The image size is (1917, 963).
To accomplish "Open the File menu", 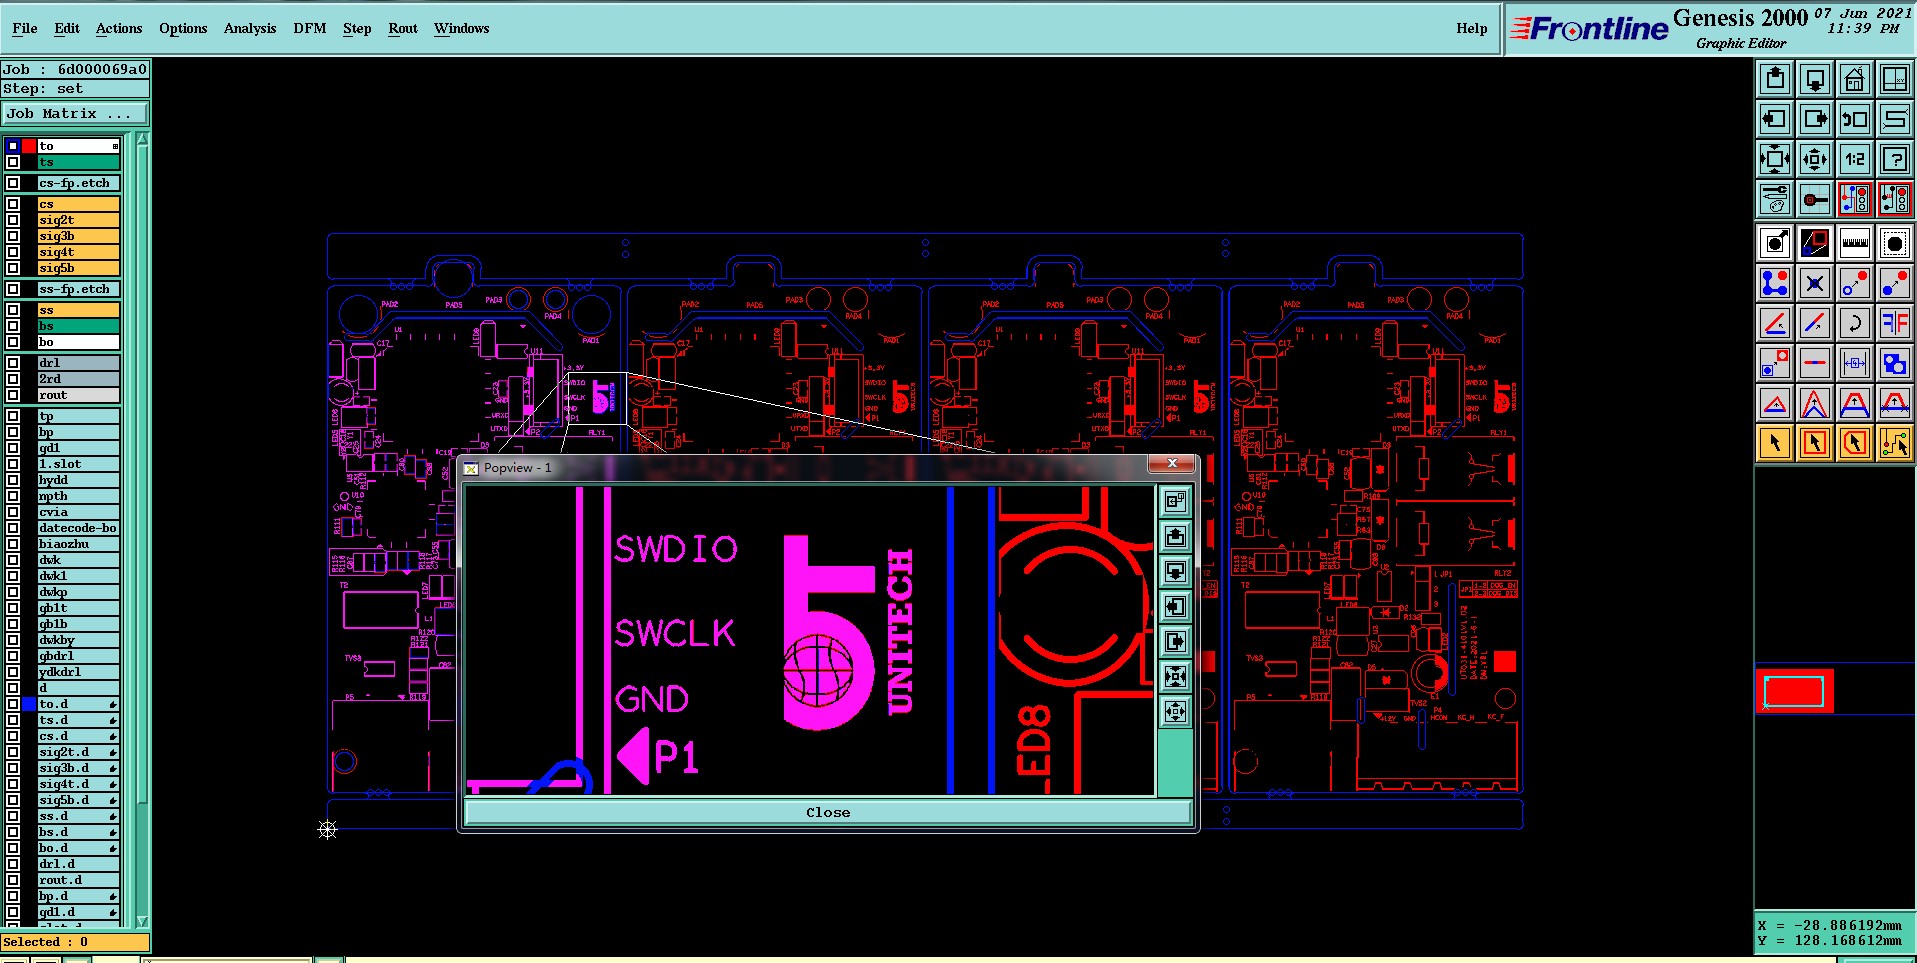I will click(x=25, y=28).
